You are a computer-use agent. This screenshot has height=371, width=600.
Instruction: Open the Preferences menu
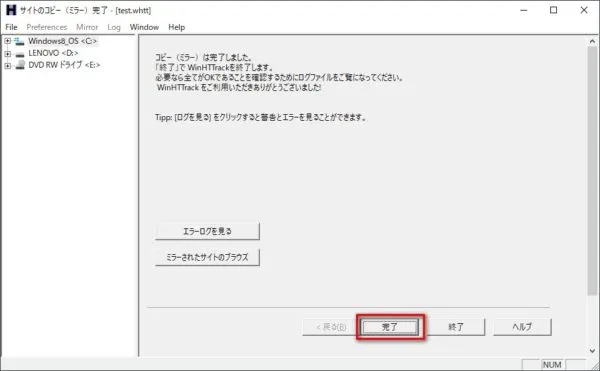[47, 27]
